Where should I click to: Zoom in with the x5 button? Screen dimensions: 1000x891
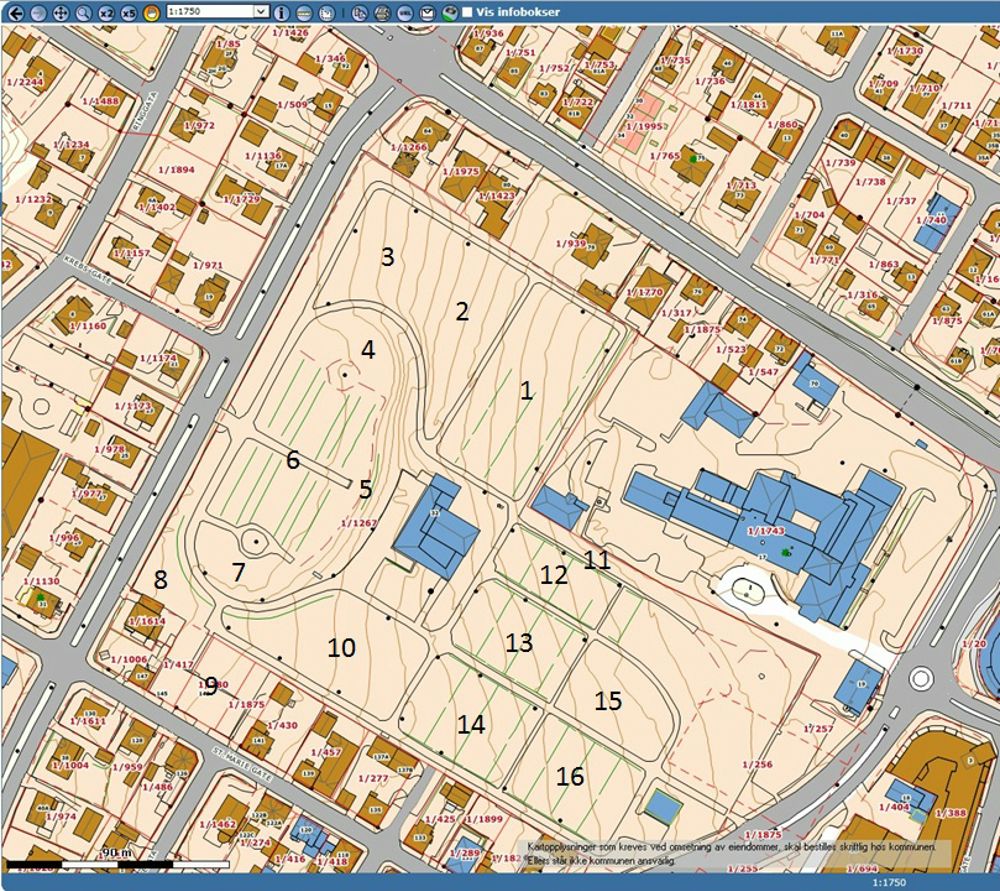pyautogui.click(x=129, y=12)
